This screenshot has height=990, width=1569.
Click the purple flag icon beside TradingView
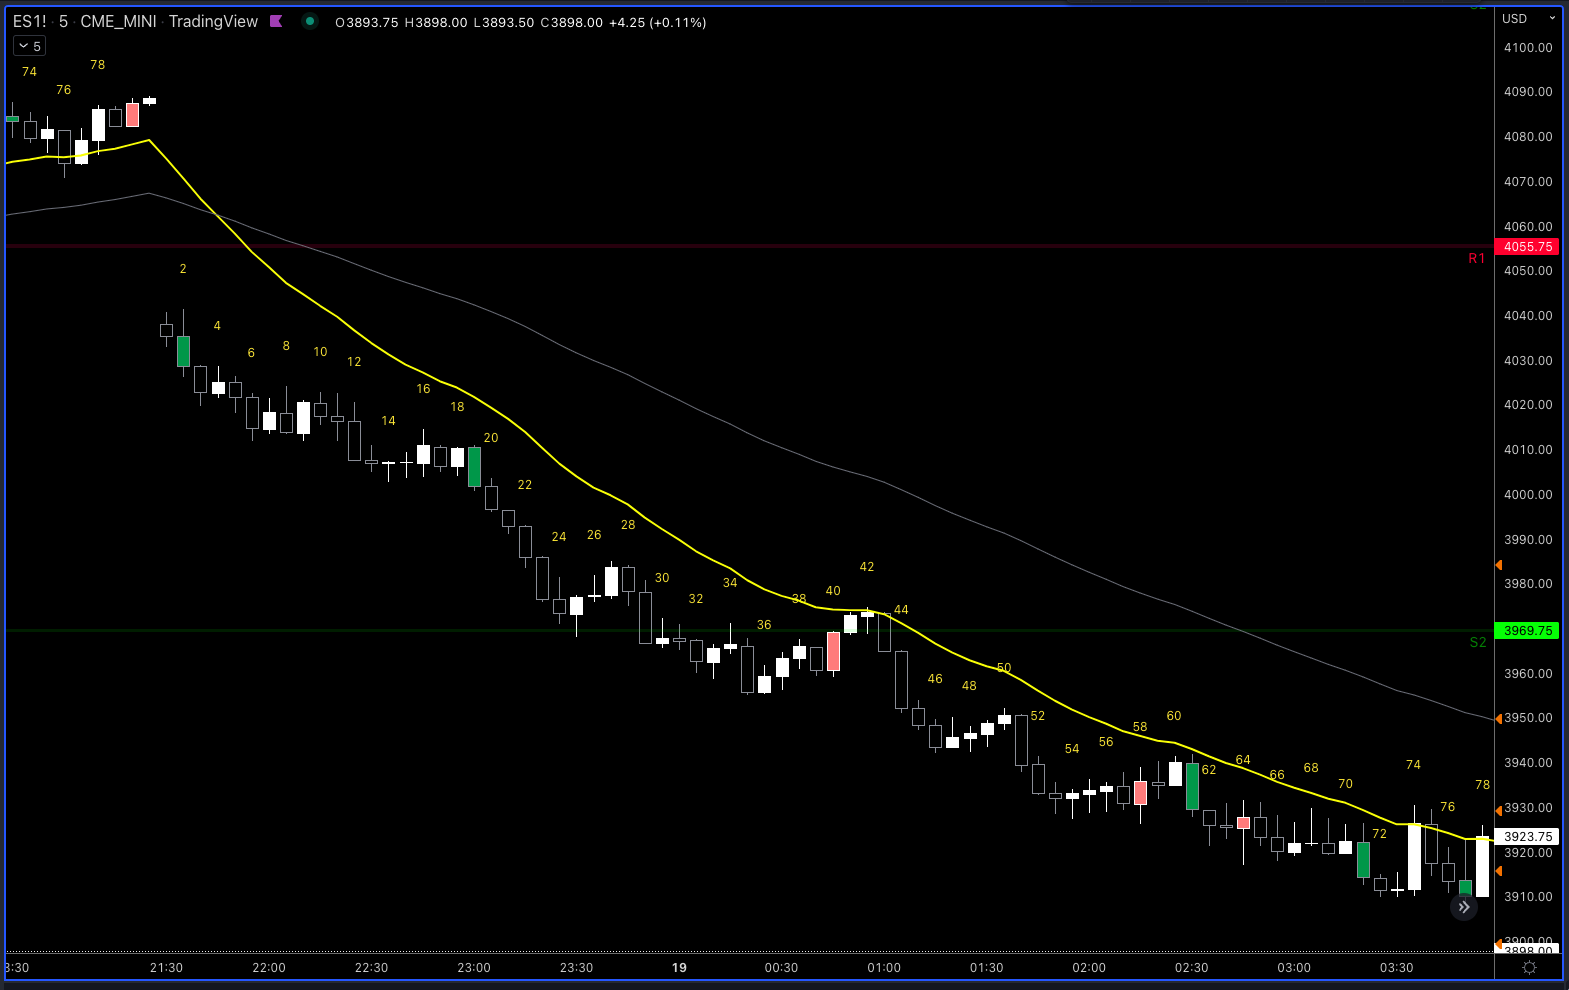point(276,21)
